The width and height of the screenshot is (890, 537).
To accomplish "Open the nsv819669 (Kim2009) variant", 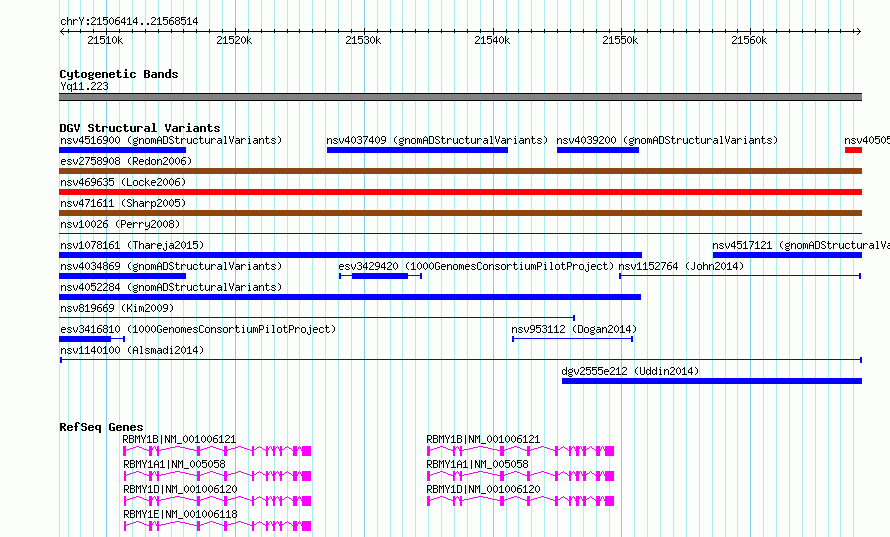I will [317, 318].
